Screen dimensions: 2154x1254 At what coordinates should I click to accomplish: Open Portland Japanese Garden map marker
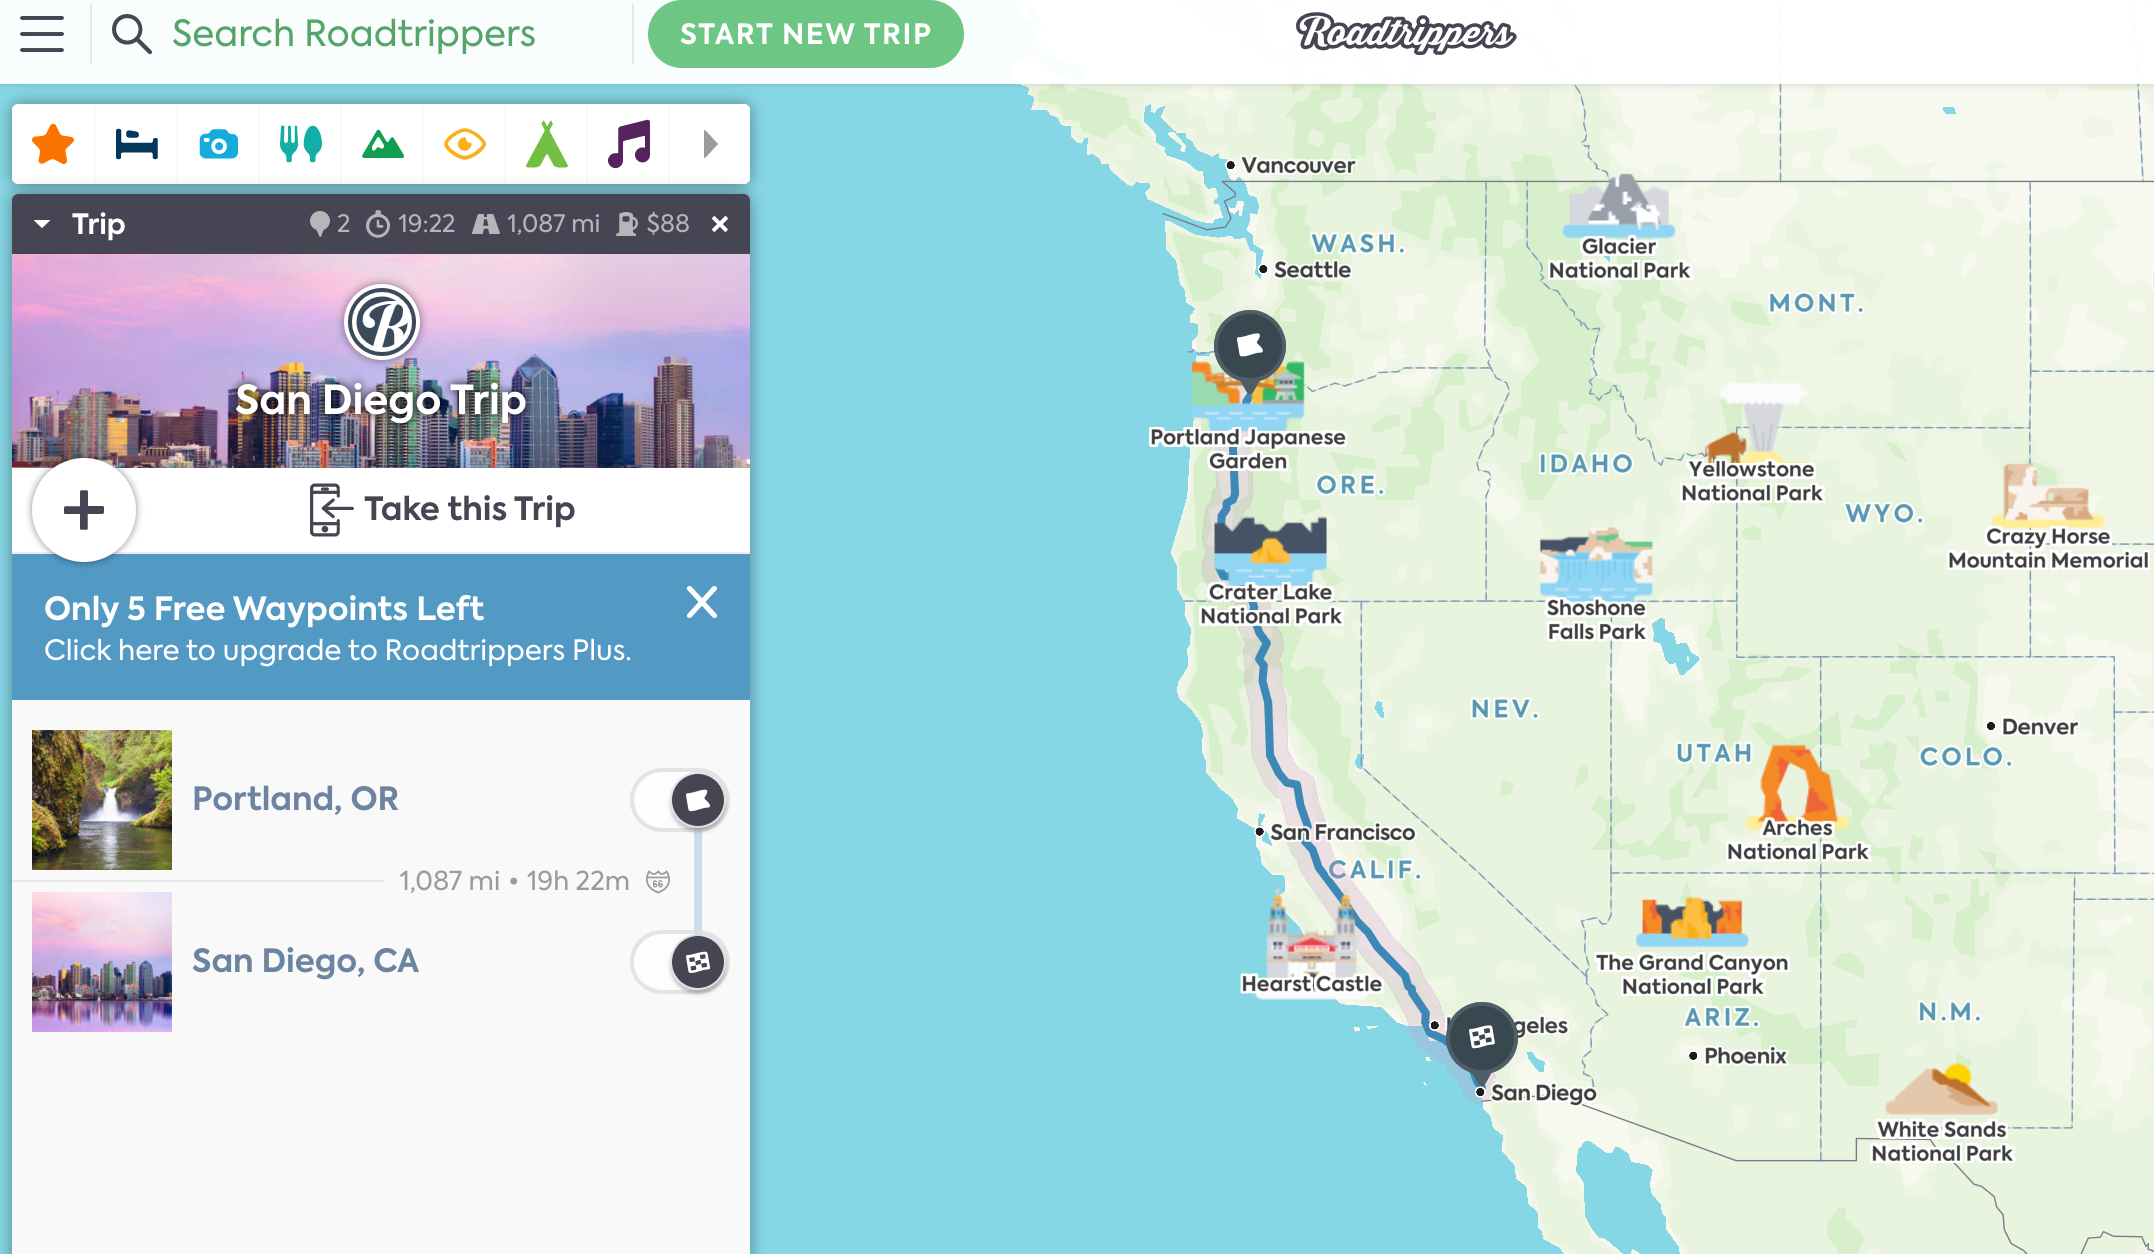[x=1248, y=416]
